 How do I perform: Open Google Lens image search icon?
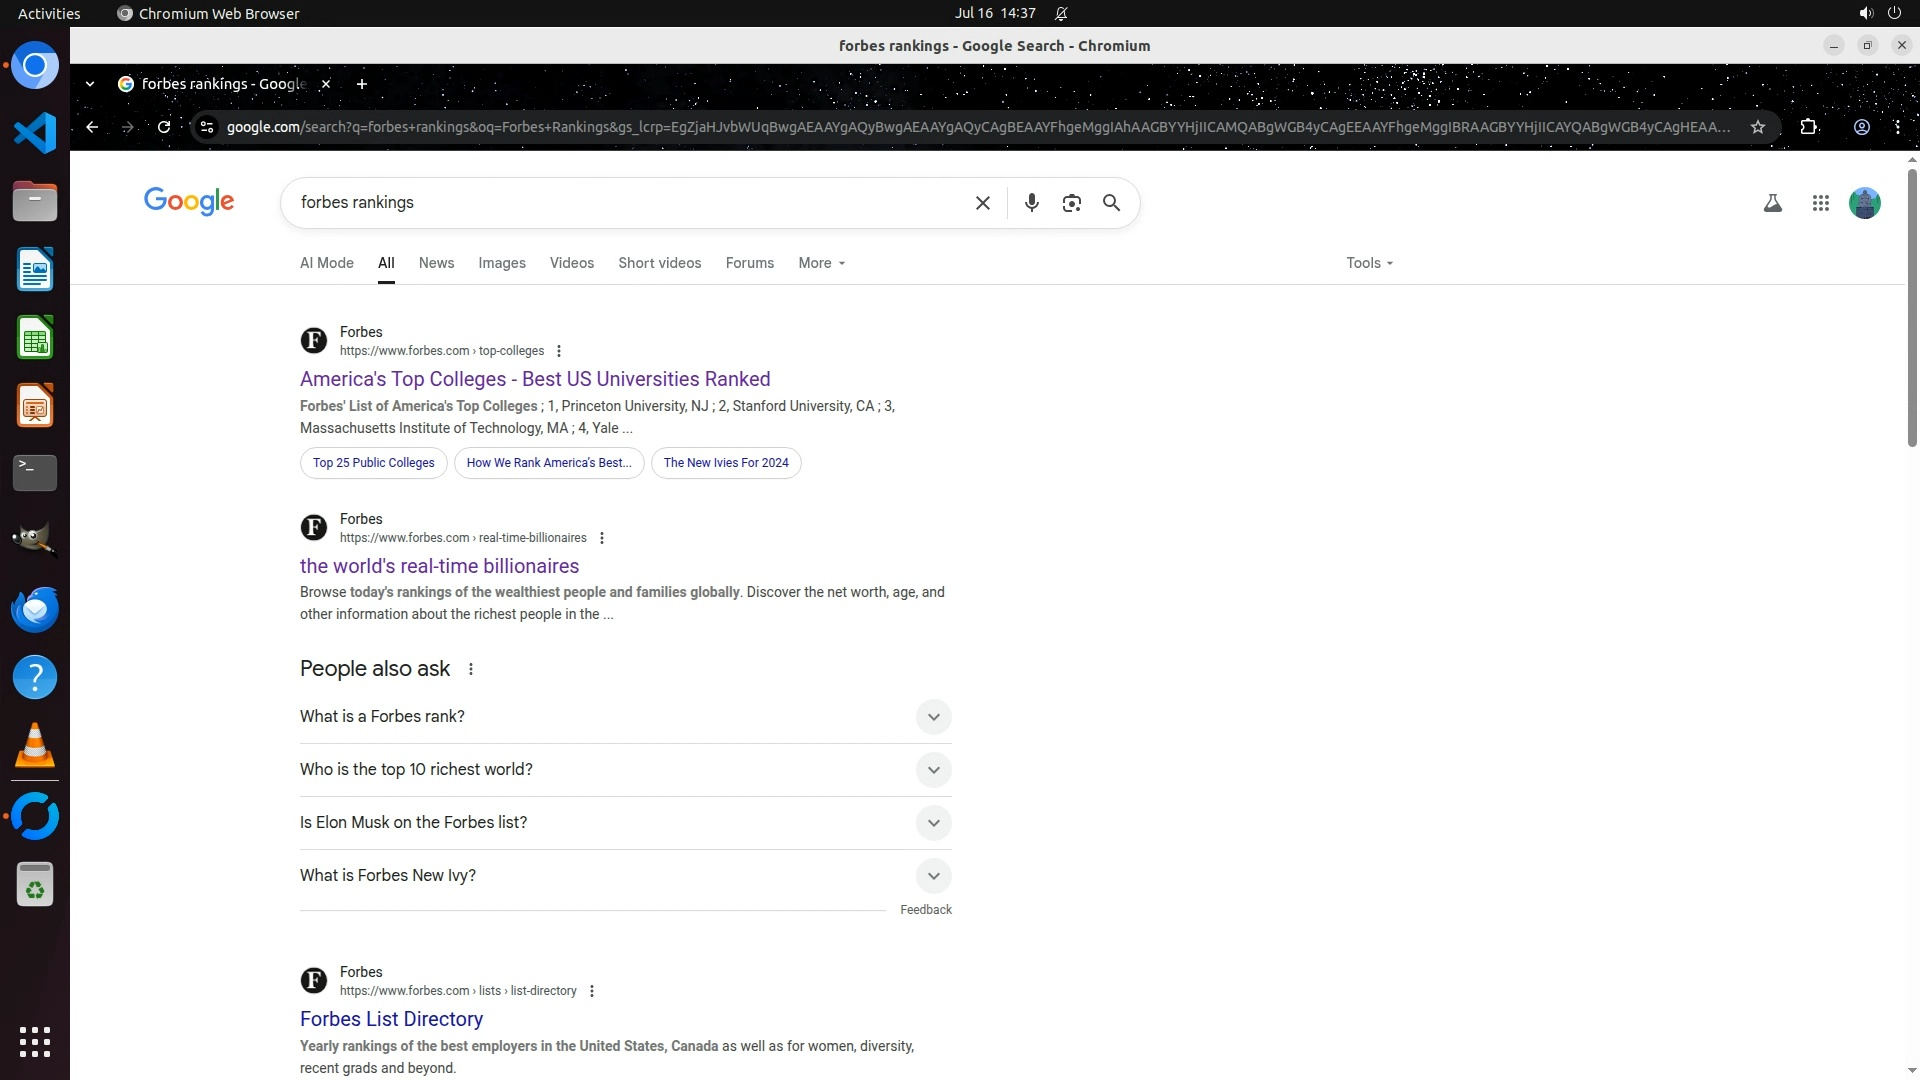[x=1071, y=203]
